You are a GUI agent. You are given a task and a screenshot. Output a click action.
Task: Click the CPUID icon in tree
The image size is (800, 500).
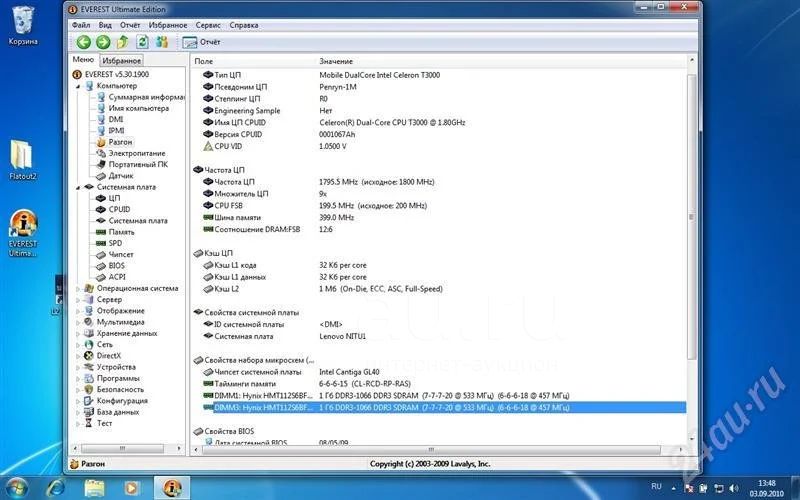(x=101, y=209)
